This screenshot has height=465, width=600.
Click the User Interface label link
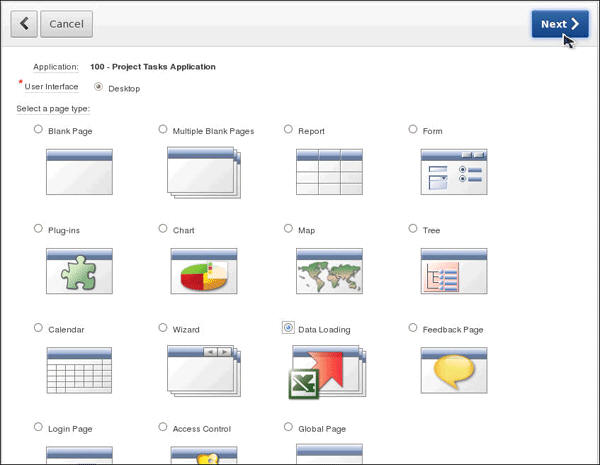(x=51, y=87)
